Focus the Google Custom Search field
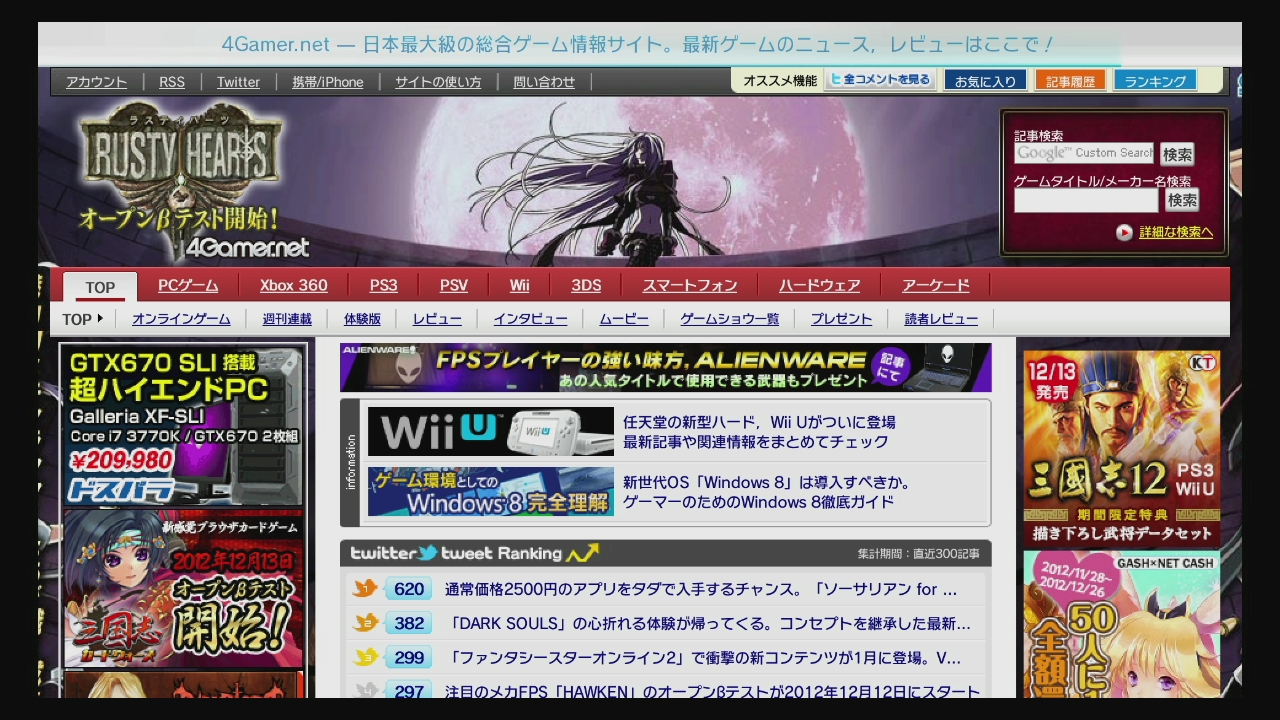The height and width of the screenshot is (720, 1280). (1084, 153)
